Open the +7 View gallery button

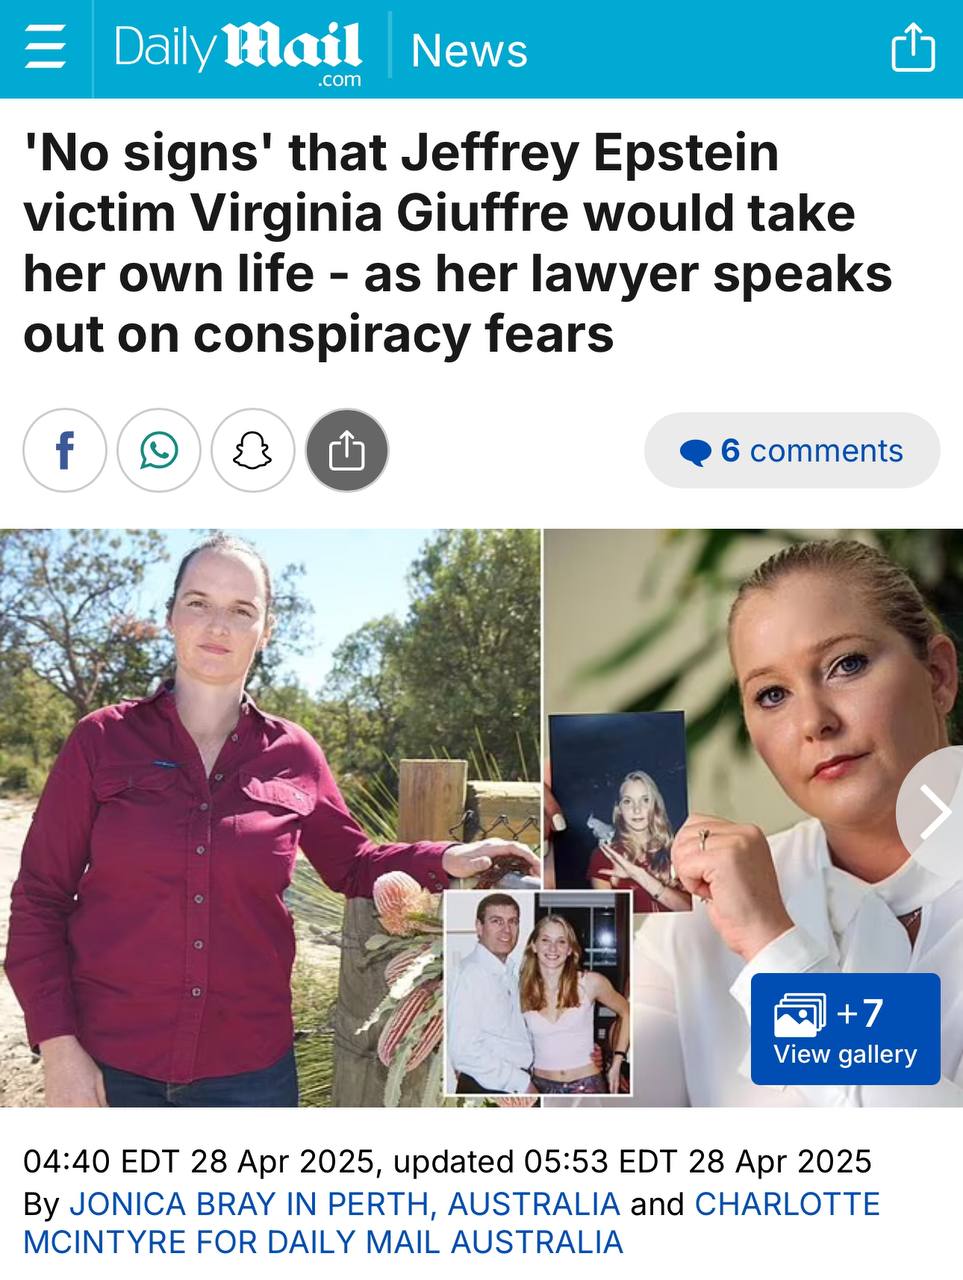click(x=846, y=1029)
